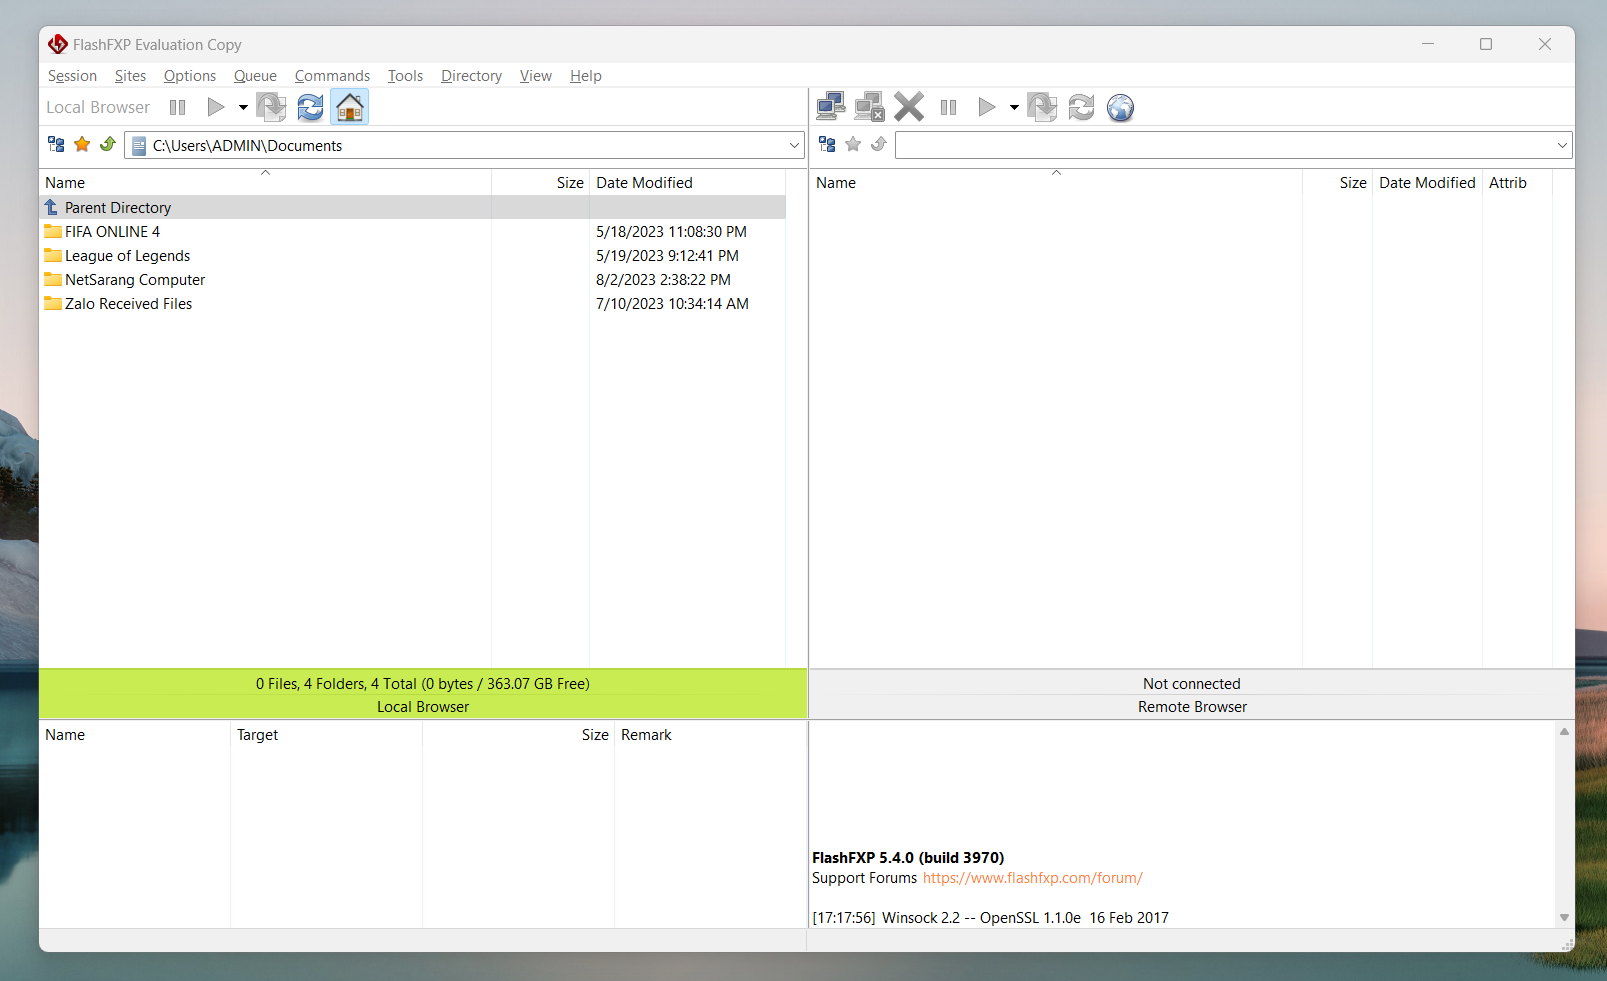
Task: Open the Directory menu
Action: [471, 76]
